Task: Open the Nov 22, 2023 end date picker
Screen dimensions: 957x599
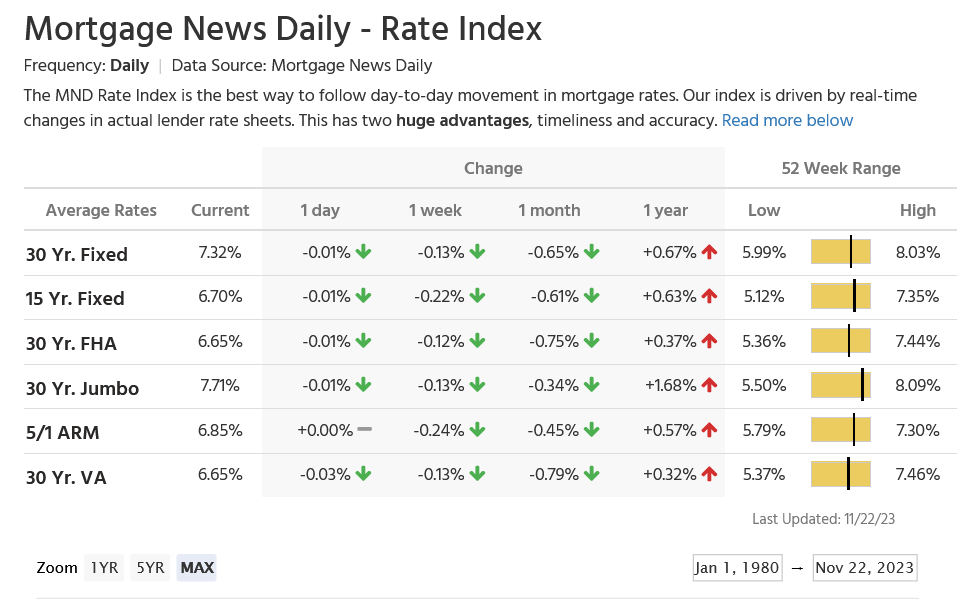Action: click(x=865, y=568)
